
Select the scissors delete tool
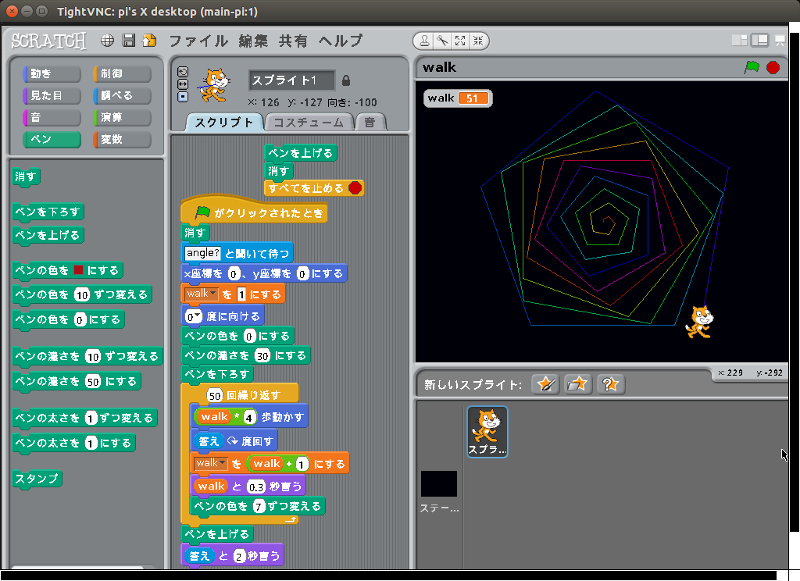(442, 41)
